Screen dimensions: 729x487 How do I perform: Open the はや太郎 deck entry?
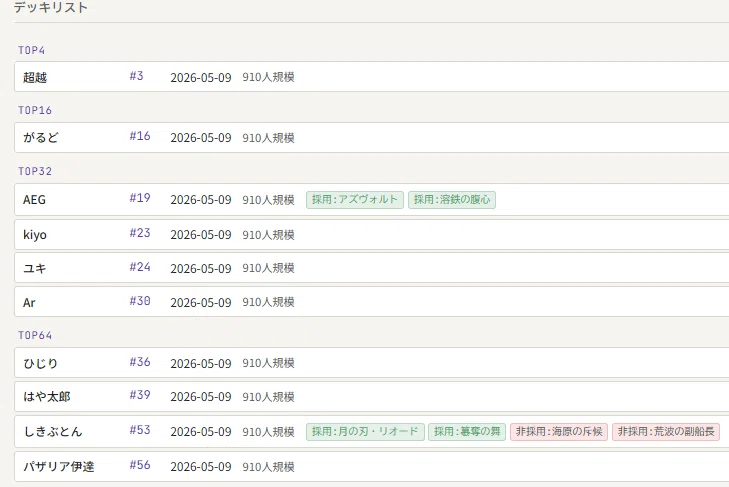tap(372, 397)
